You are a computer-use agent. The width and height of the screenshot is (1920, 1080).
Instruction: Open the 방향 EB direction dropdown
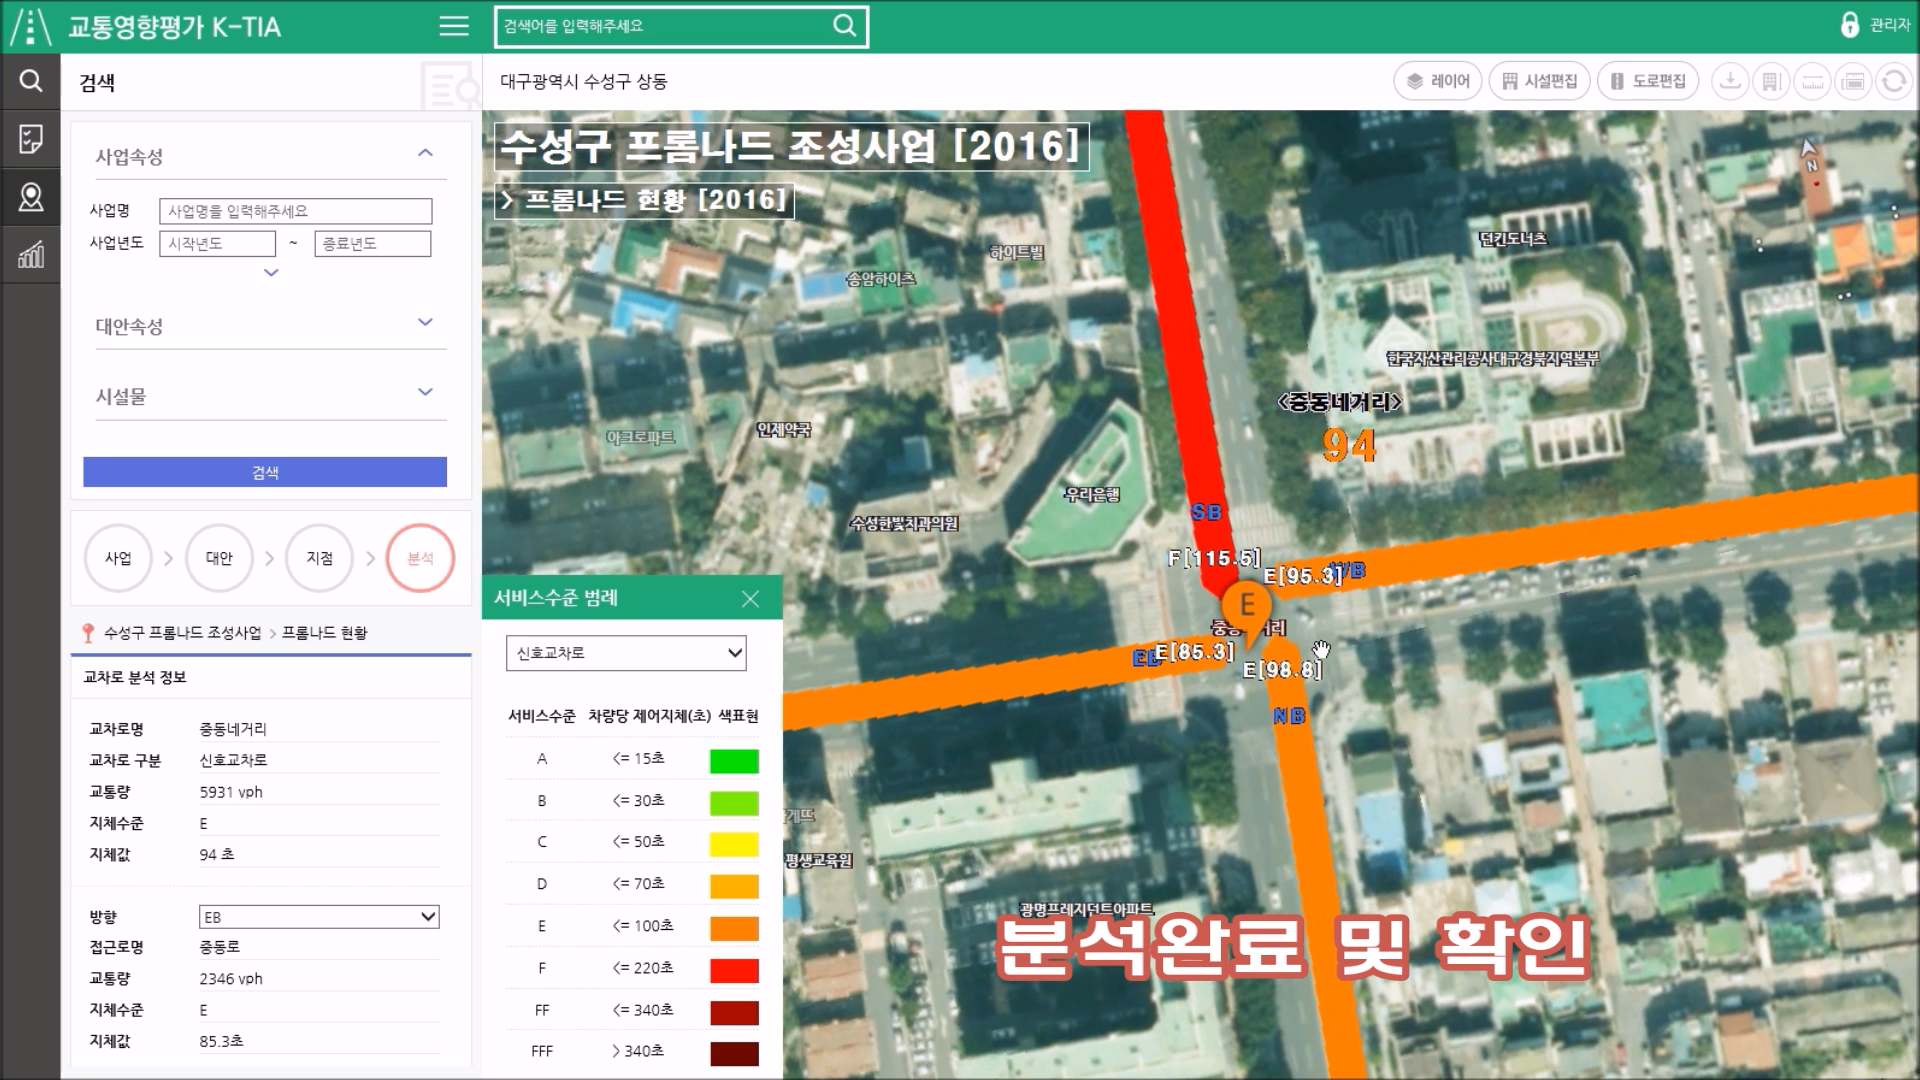319,917
